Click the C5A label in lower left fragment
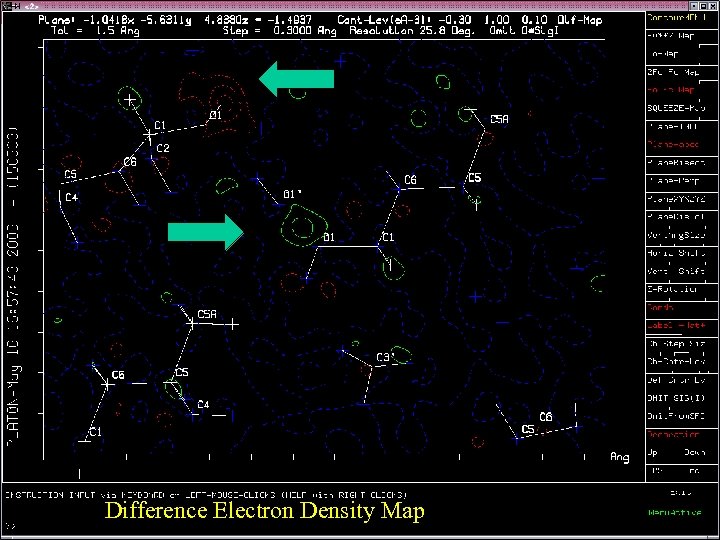Screen dimensions: 720x540 207,315
